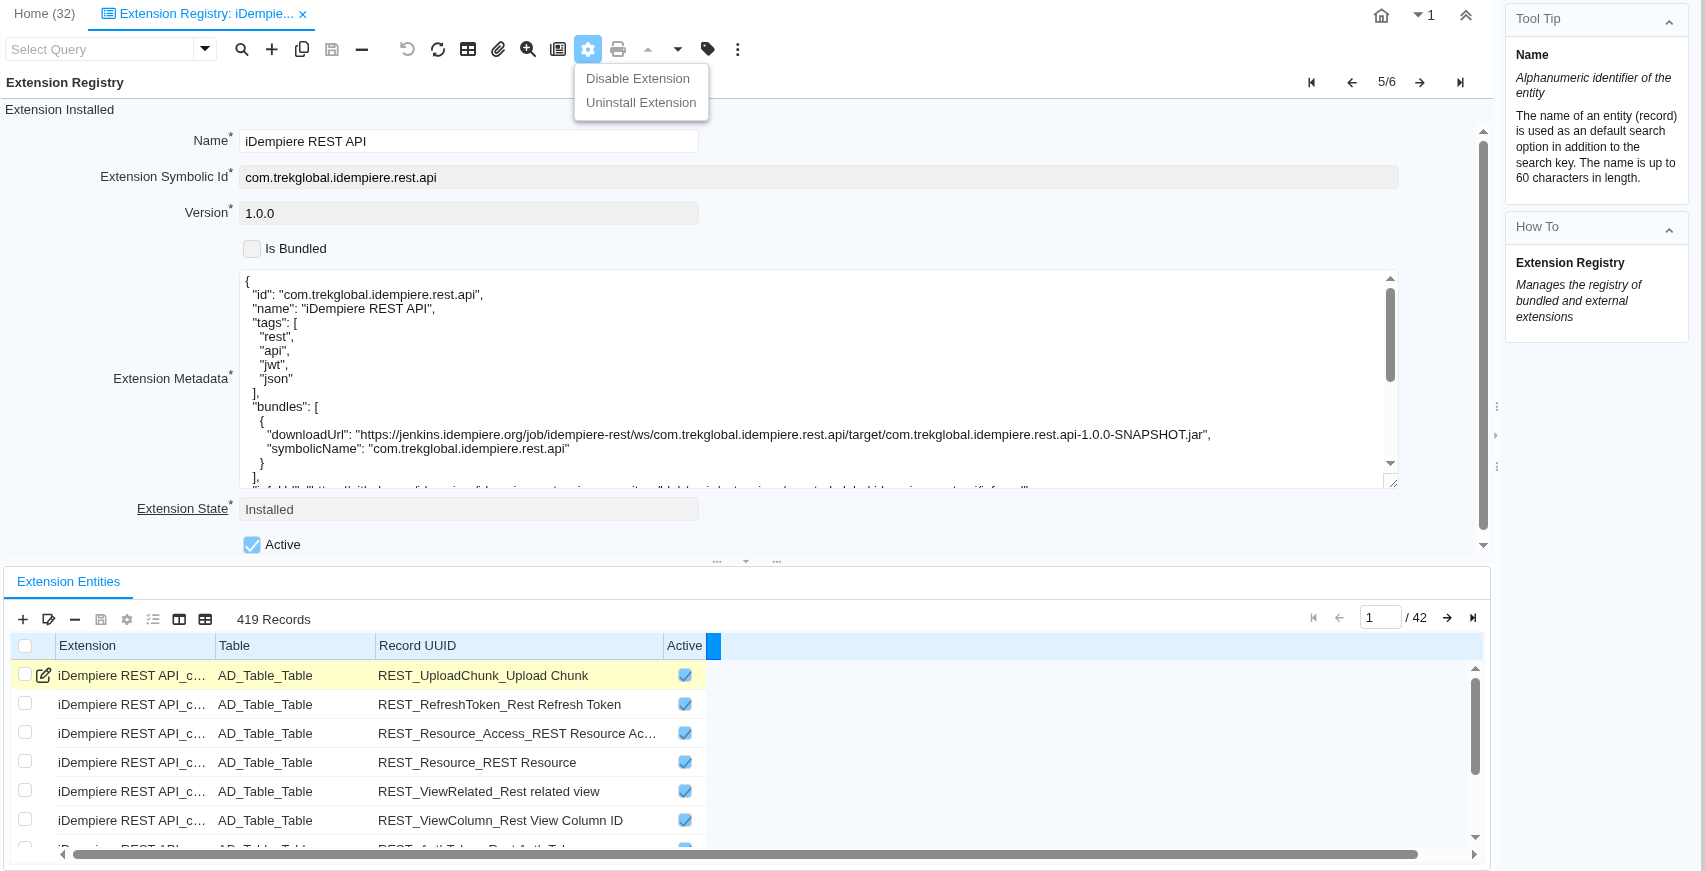
Task: Click the Extension Entities horizontal scrollbar
Action: point(745,854)
